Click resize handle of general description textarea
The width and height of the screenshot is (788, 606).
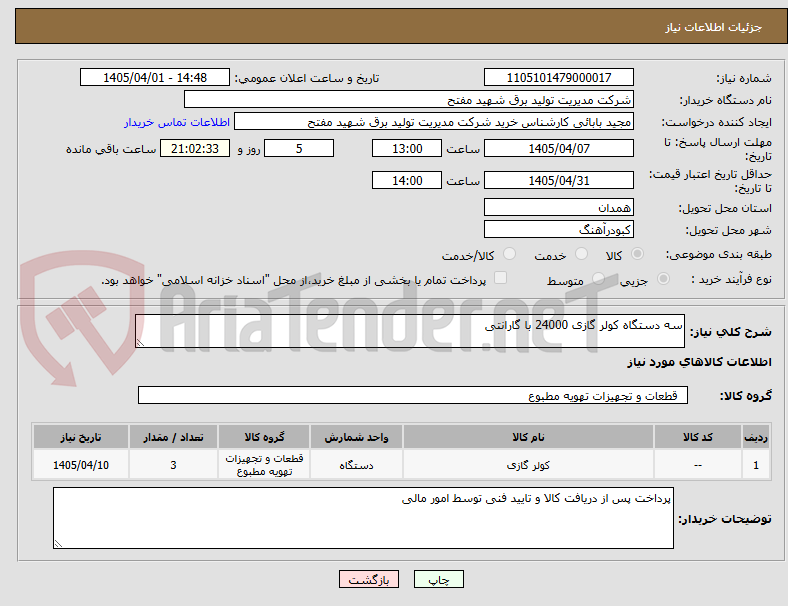coord(140,343)
